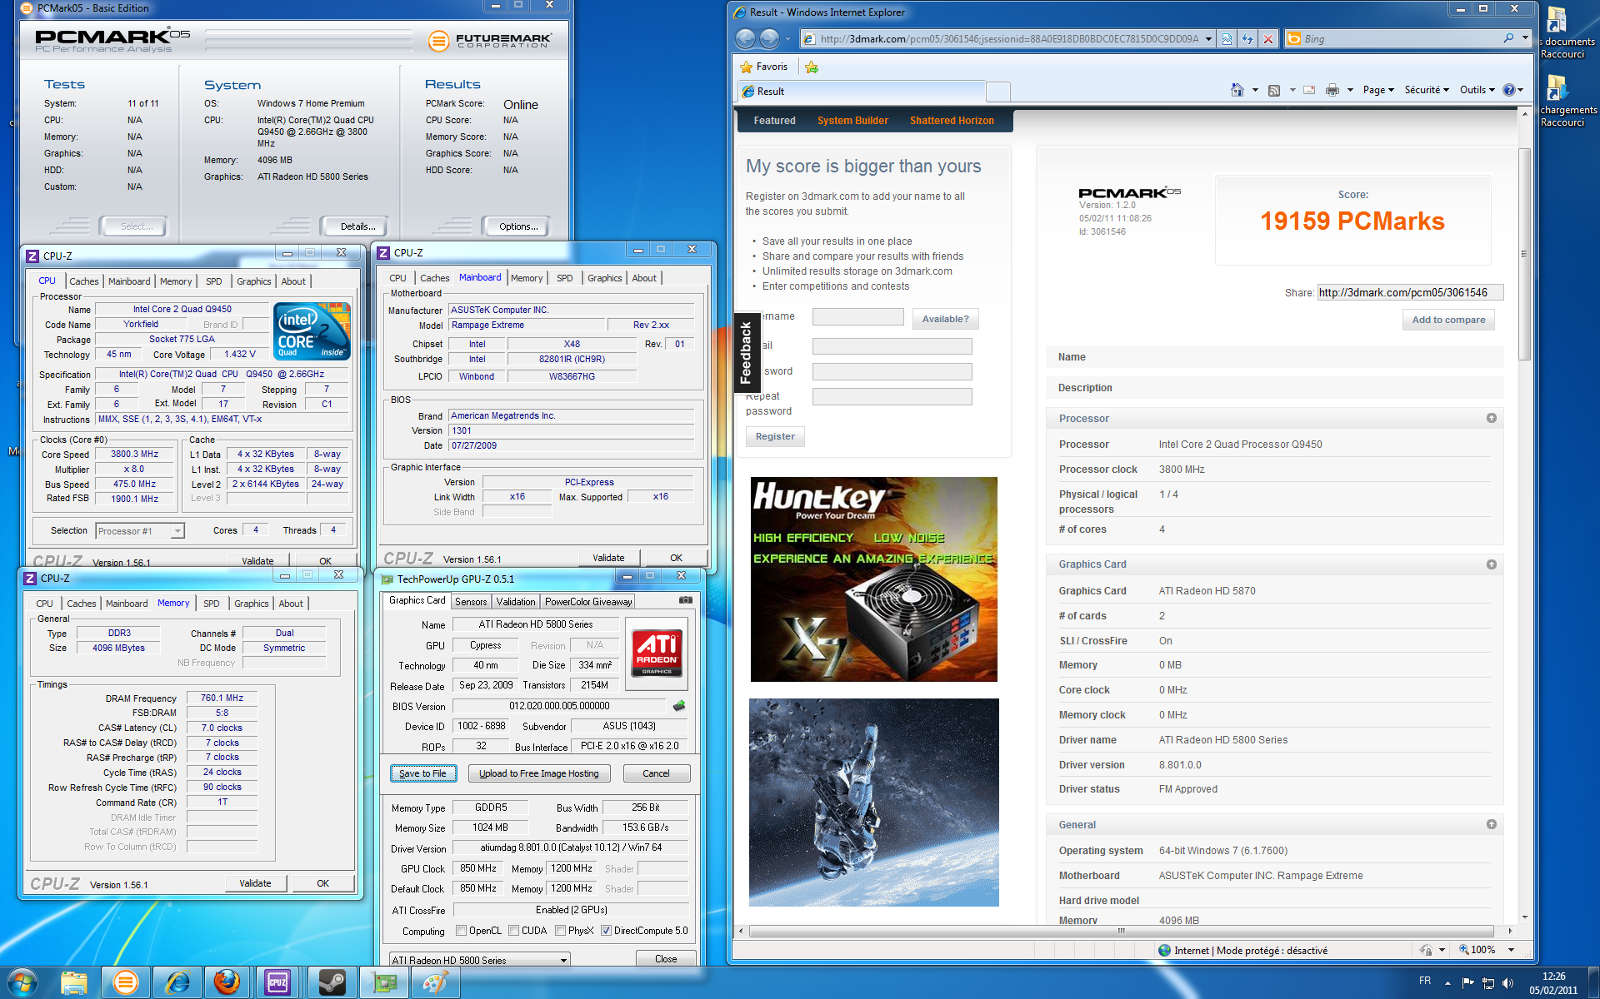The width and height of the screenshot is (1600, 999).
Task: Open Shattered Horizon tab on 3dmark page
Action: [x=951, y=121]
